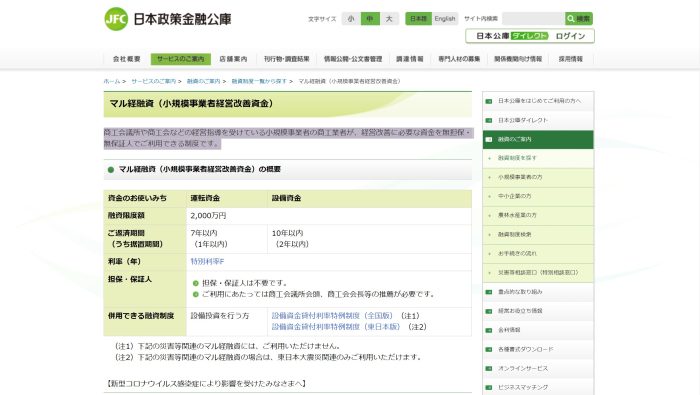Set font size to 小 (small)

(x=351, y=19)
